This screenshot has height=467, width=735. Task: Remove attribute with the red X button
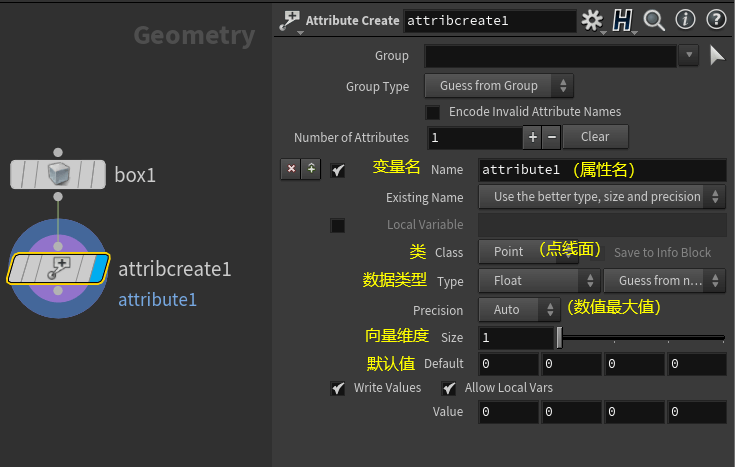291,169
